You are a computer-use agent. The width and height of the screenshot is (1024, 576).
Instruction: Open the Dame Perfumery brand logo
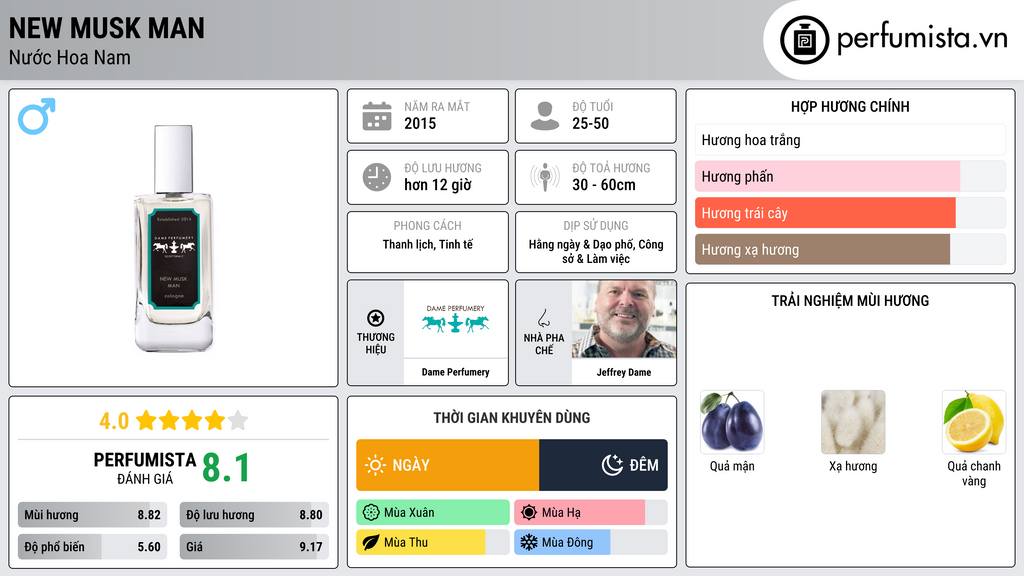click(x=456, y=319)
